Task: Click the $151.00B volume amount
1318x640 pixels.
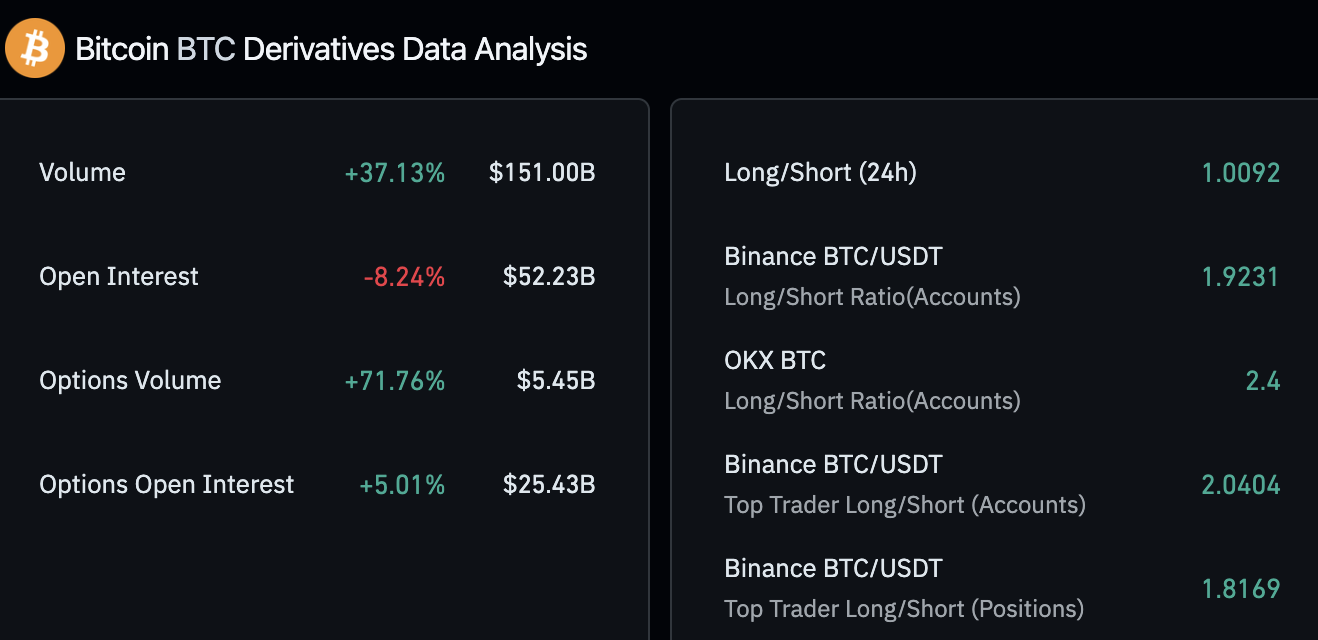Action: [541, 172]
